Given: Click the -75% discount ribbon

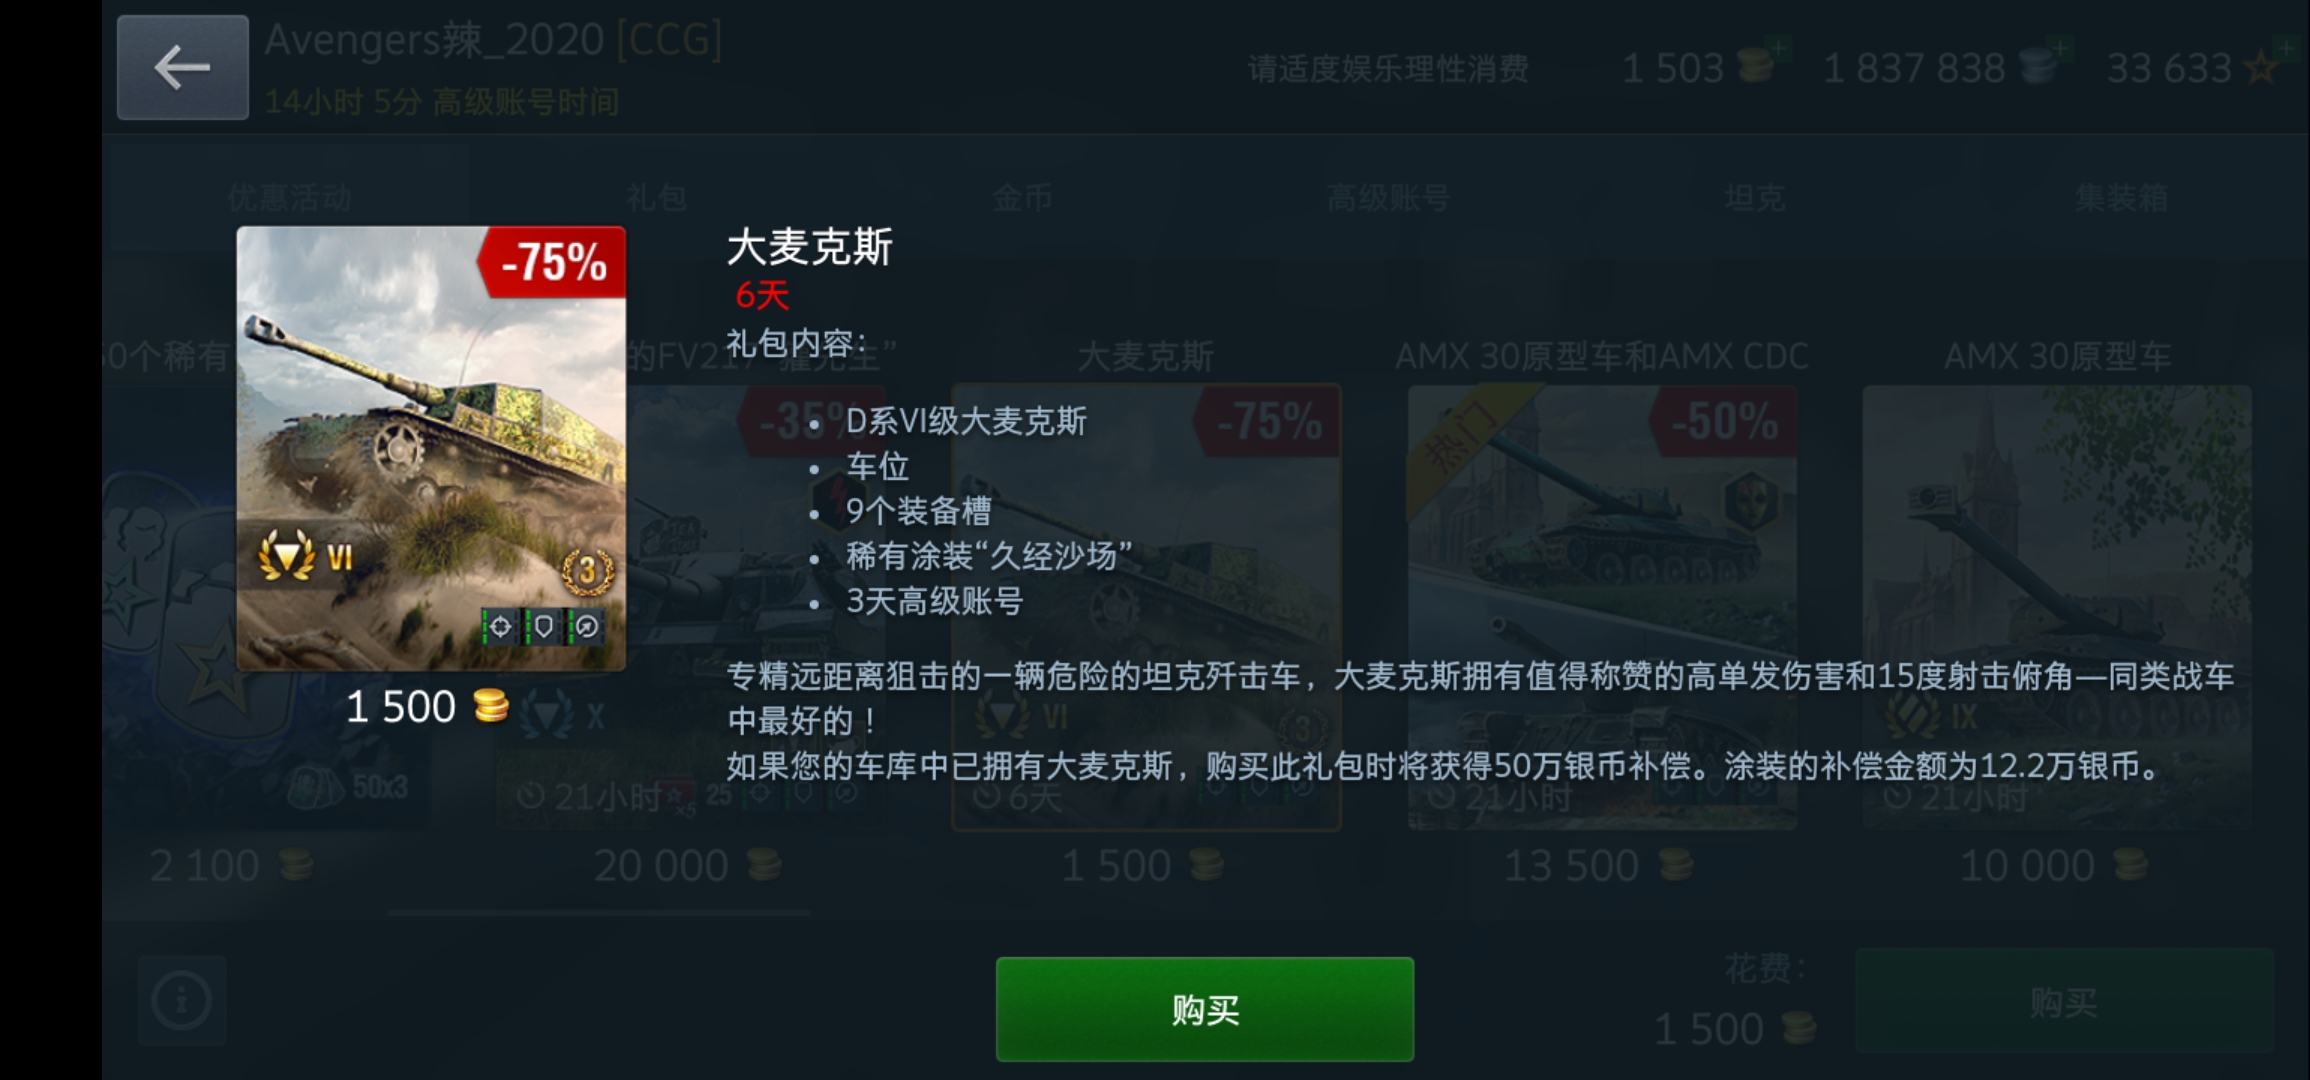Looking at the screenshot, I should (x=552, y=262).
